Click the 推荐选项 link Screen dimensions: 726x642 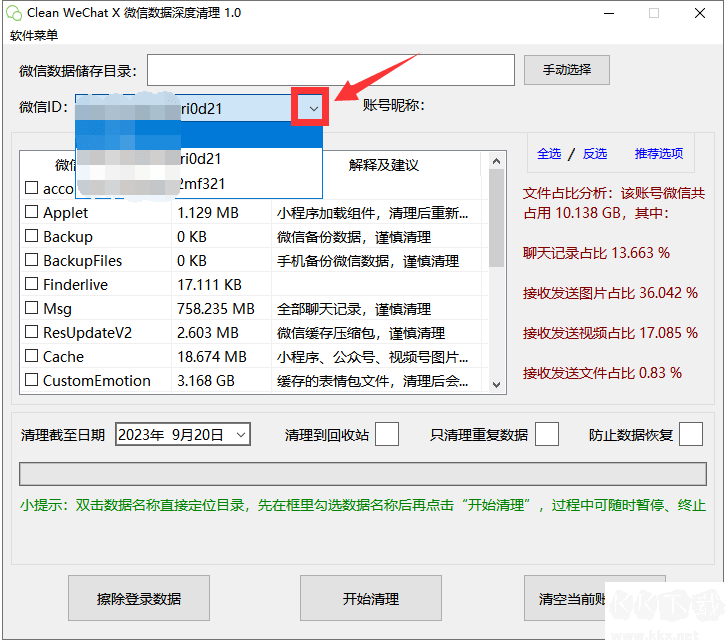point(658,153)
